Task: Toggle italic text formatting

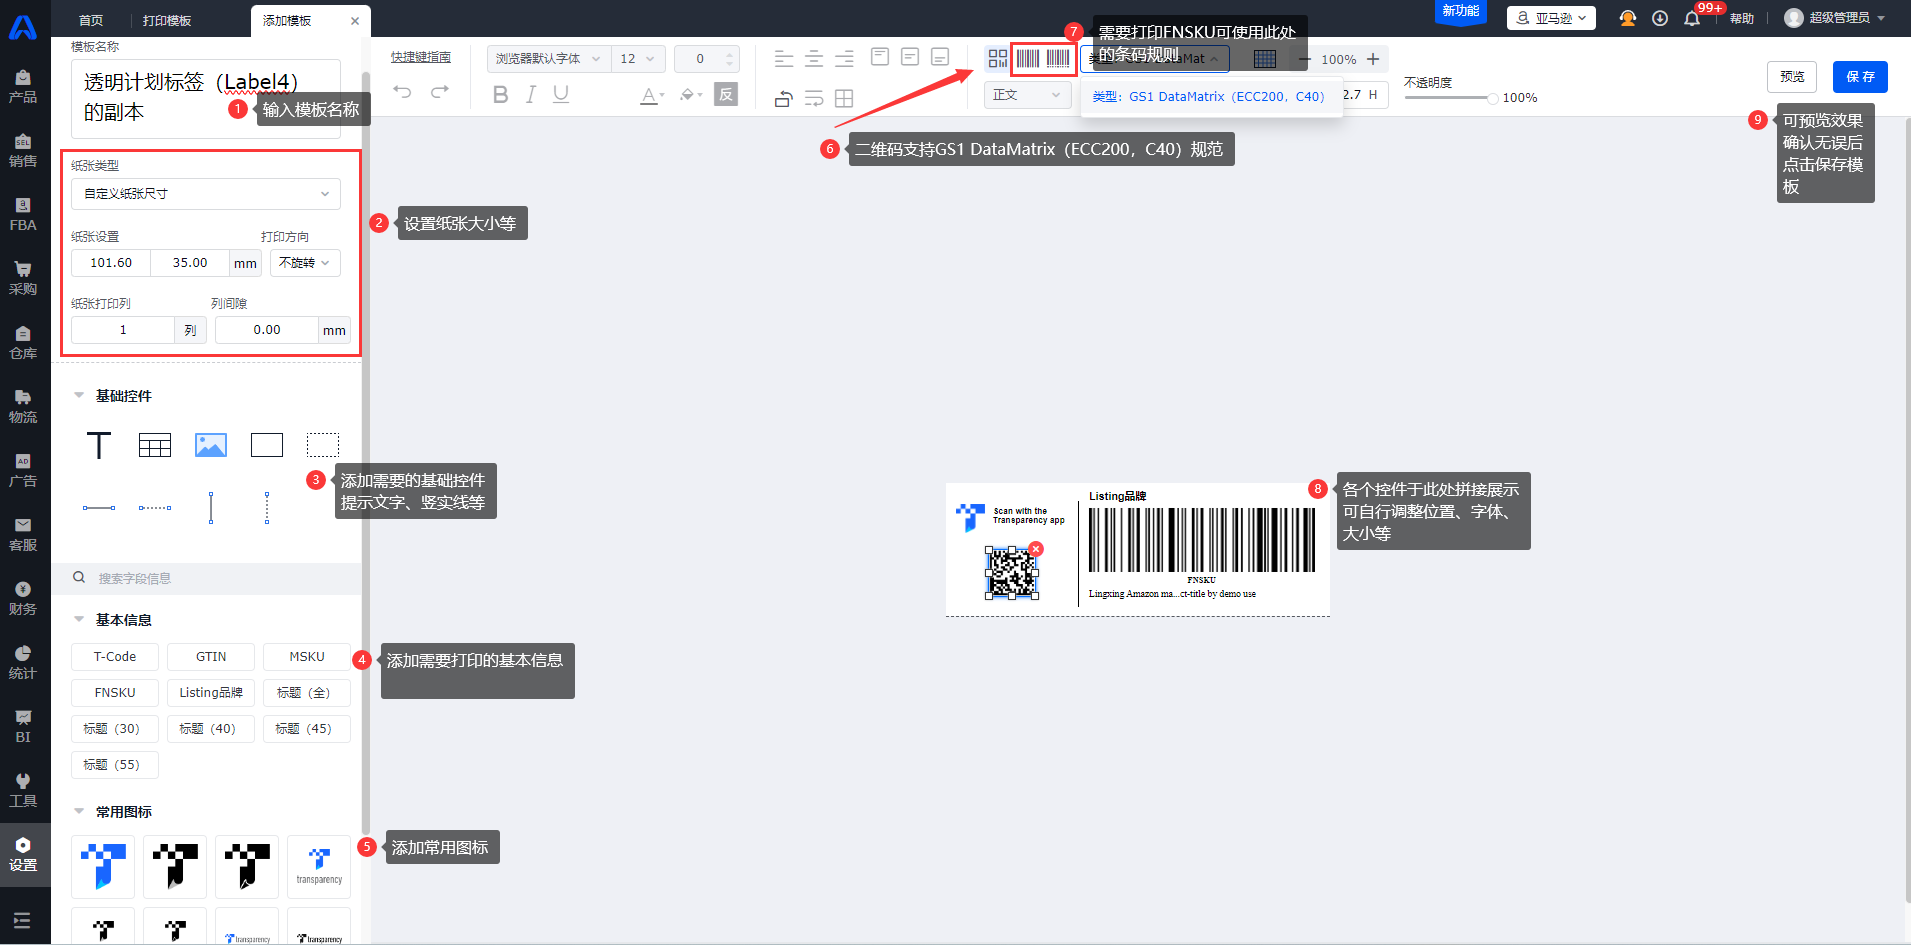Action: coord(531,95)
